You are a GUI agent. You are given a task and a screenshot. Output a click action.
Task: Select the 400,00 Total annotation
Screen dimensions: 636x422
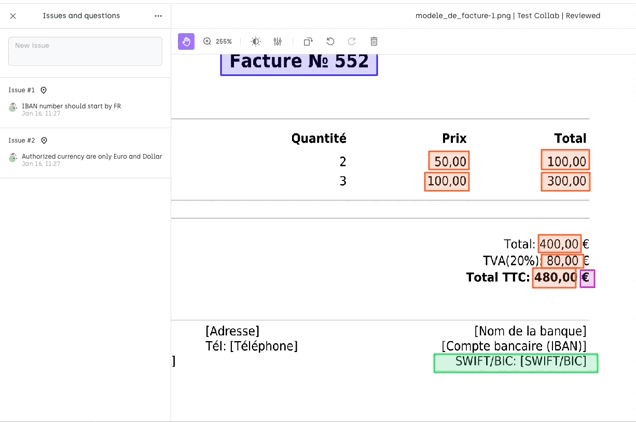pyautogui.click(x=560, y=244)
